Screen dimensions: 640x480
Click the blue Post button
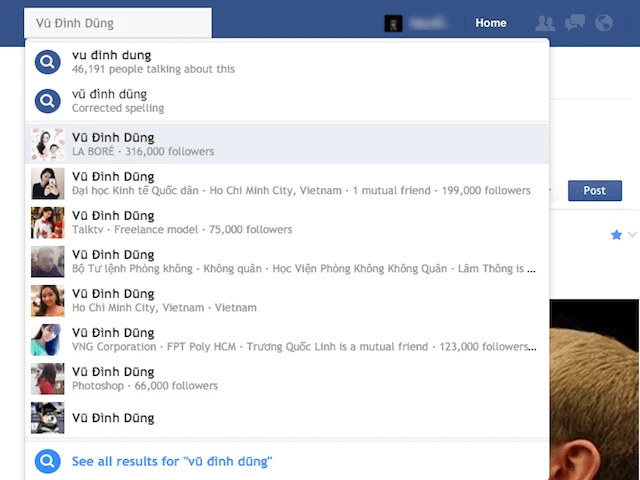coord(595,191)
